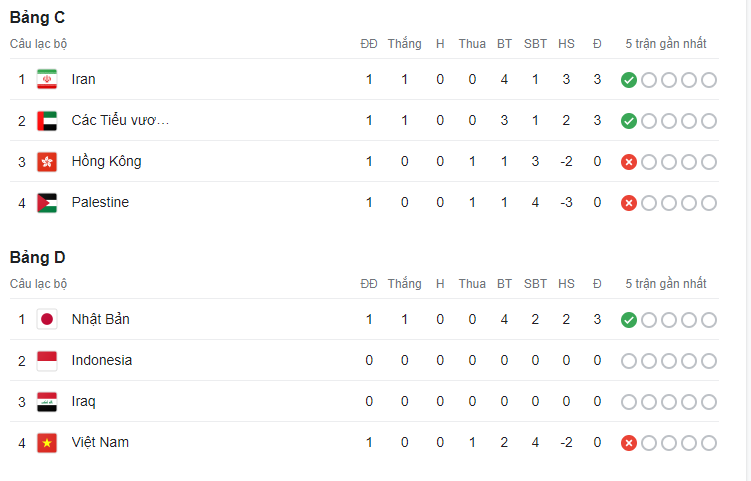Viewport: 751px width, 481px height.
Task: Click the Bảng C heading
Action: (x=37, y=18)
